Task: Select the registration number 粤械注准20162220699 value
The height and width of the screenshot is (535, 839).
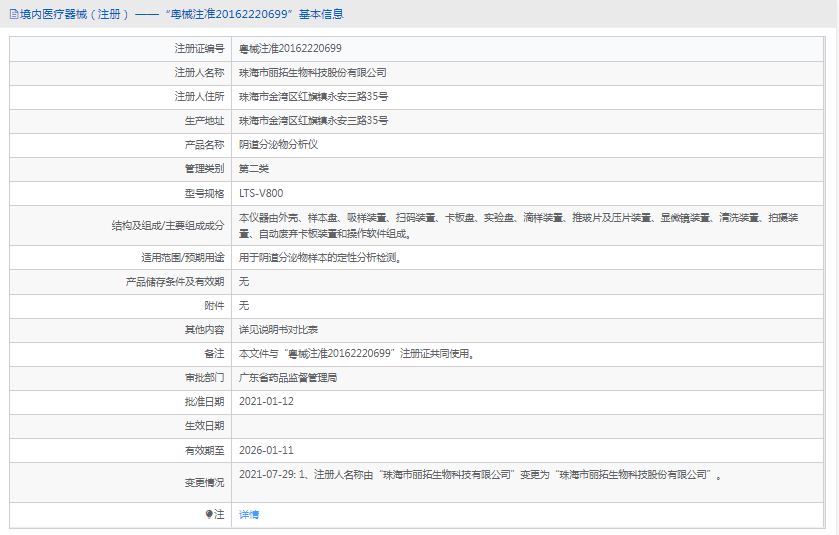Action: tap(290, 49)
